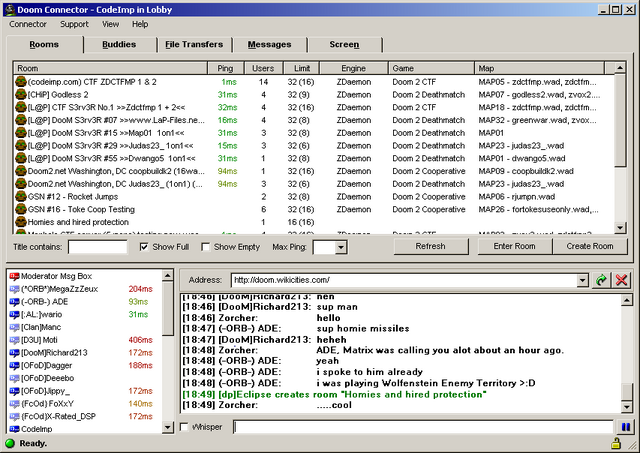Click the room icon for L@P CTF S3rv3R No.1
640x453 pixels.
[x=21, y=107]
